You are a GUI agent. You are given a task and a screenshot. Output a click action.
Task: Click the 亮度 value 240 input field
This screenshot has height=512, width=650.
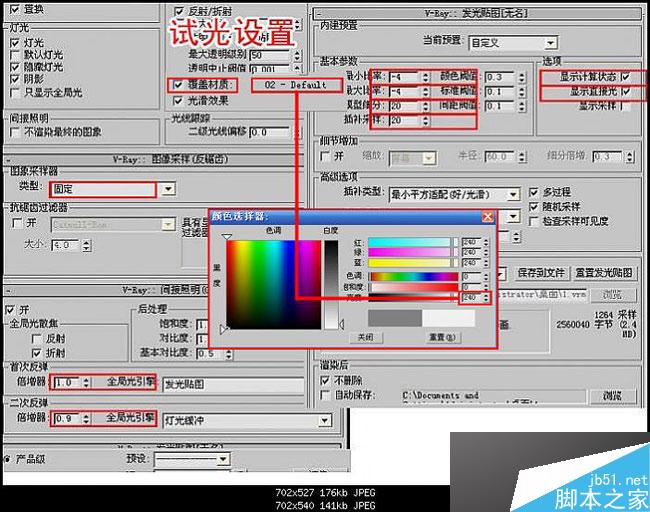pos(472,297)
